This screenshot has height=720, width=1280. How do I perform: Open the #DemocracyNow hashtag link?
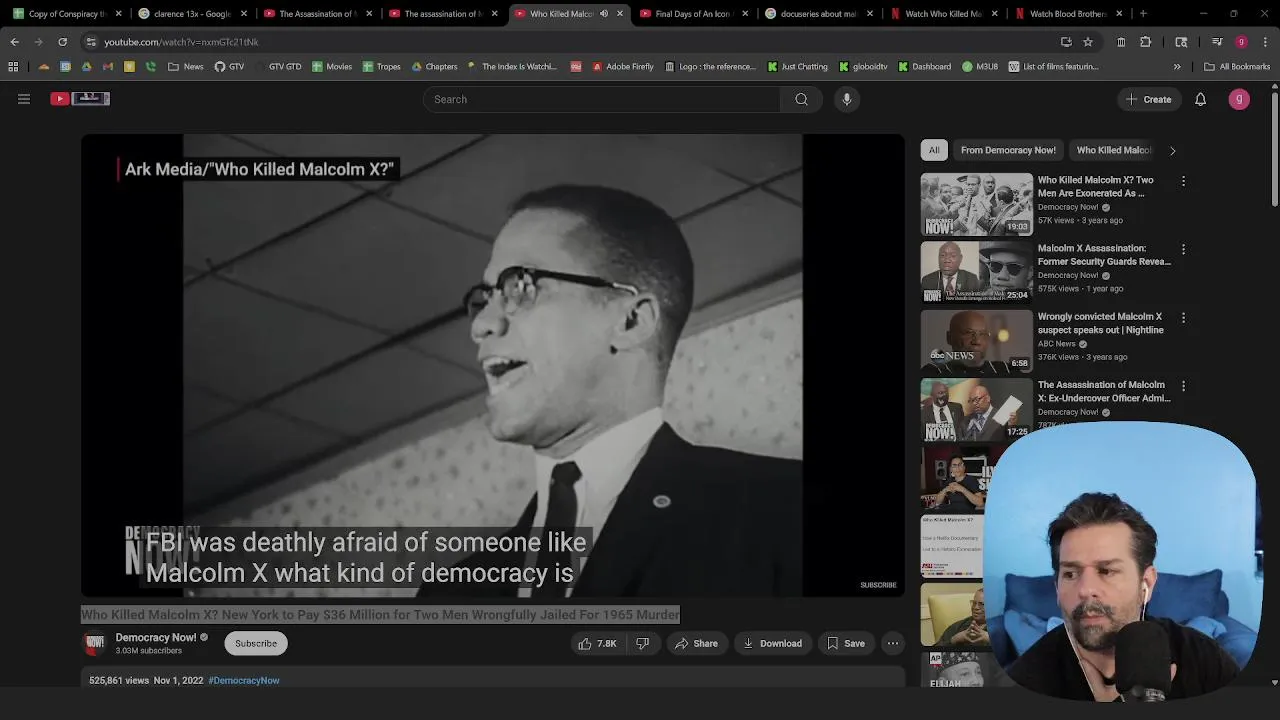(x=244, y=680)
